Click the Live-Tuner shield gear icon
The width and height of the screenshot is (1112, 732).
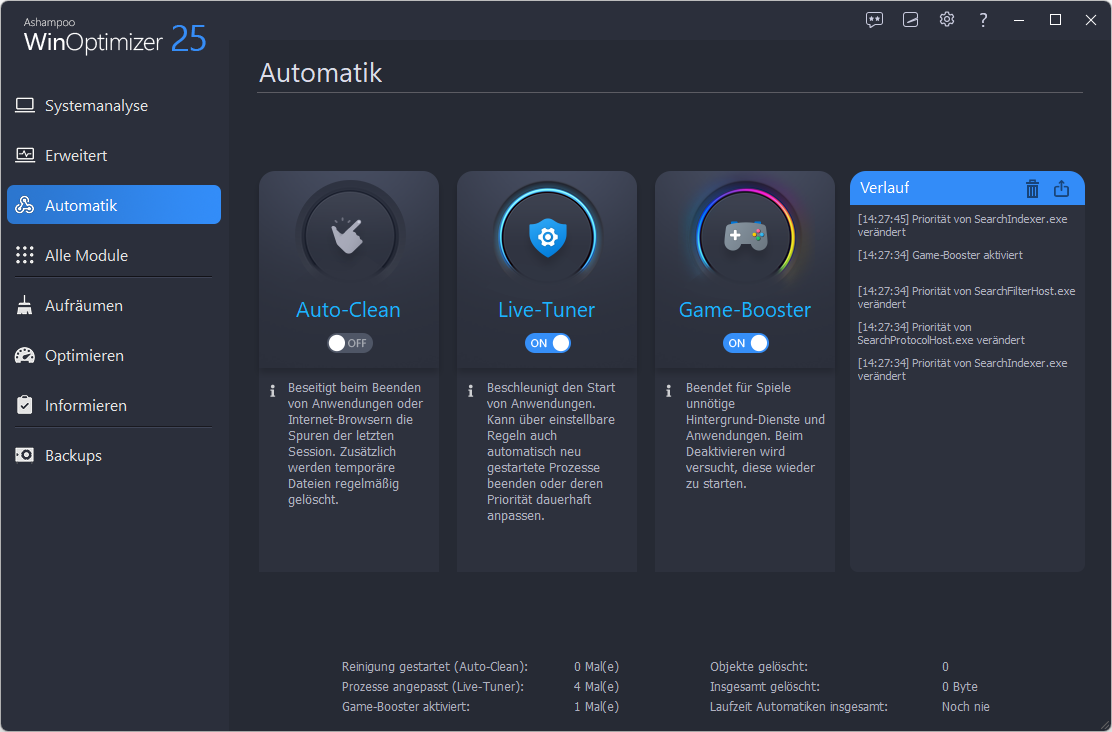[x=547, y=236]
